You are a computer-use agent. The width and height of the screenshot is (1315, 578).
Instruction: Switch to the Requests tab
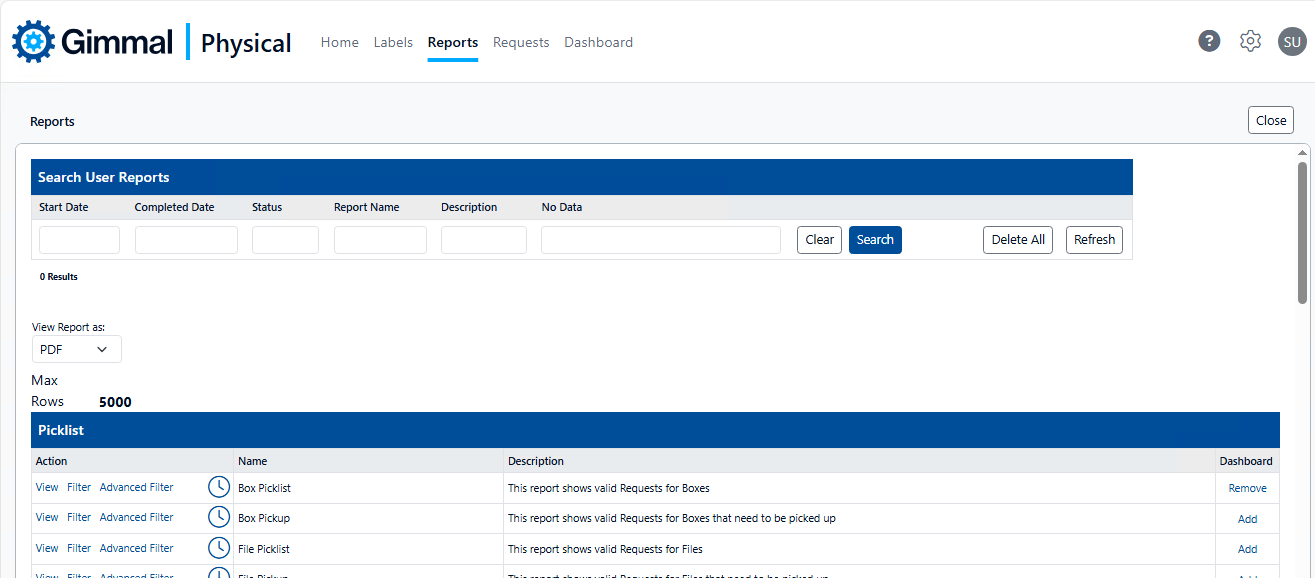521,42
